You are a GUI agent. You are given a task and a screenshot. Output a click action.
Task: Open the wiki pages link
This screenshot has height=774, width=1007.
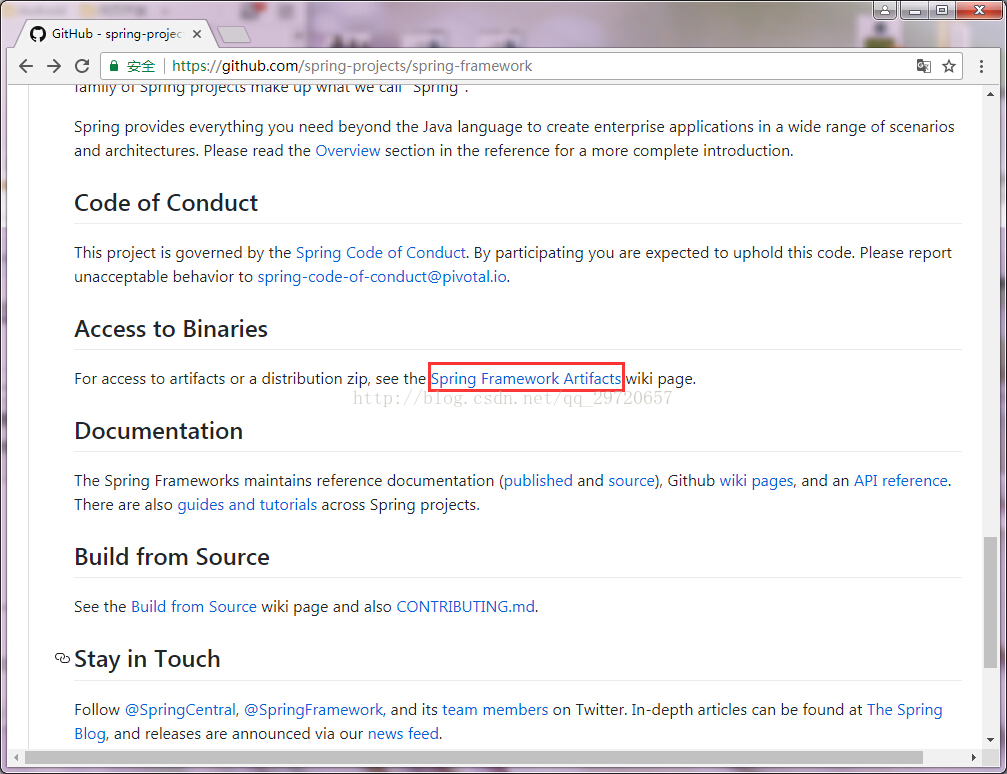[x=757, y=481]
